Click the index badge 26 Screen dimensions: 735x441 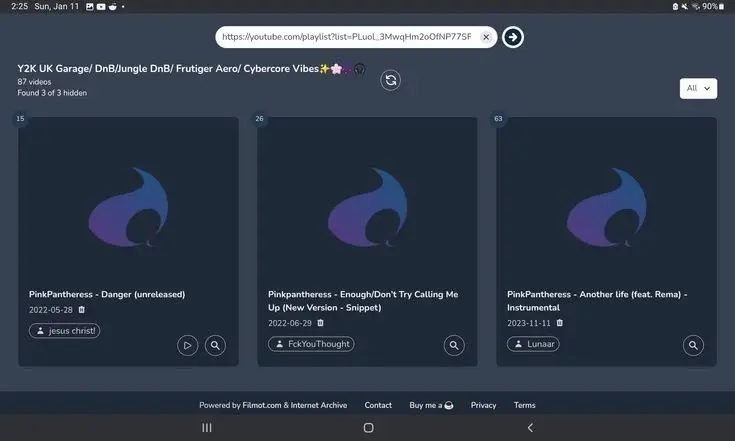259,119
